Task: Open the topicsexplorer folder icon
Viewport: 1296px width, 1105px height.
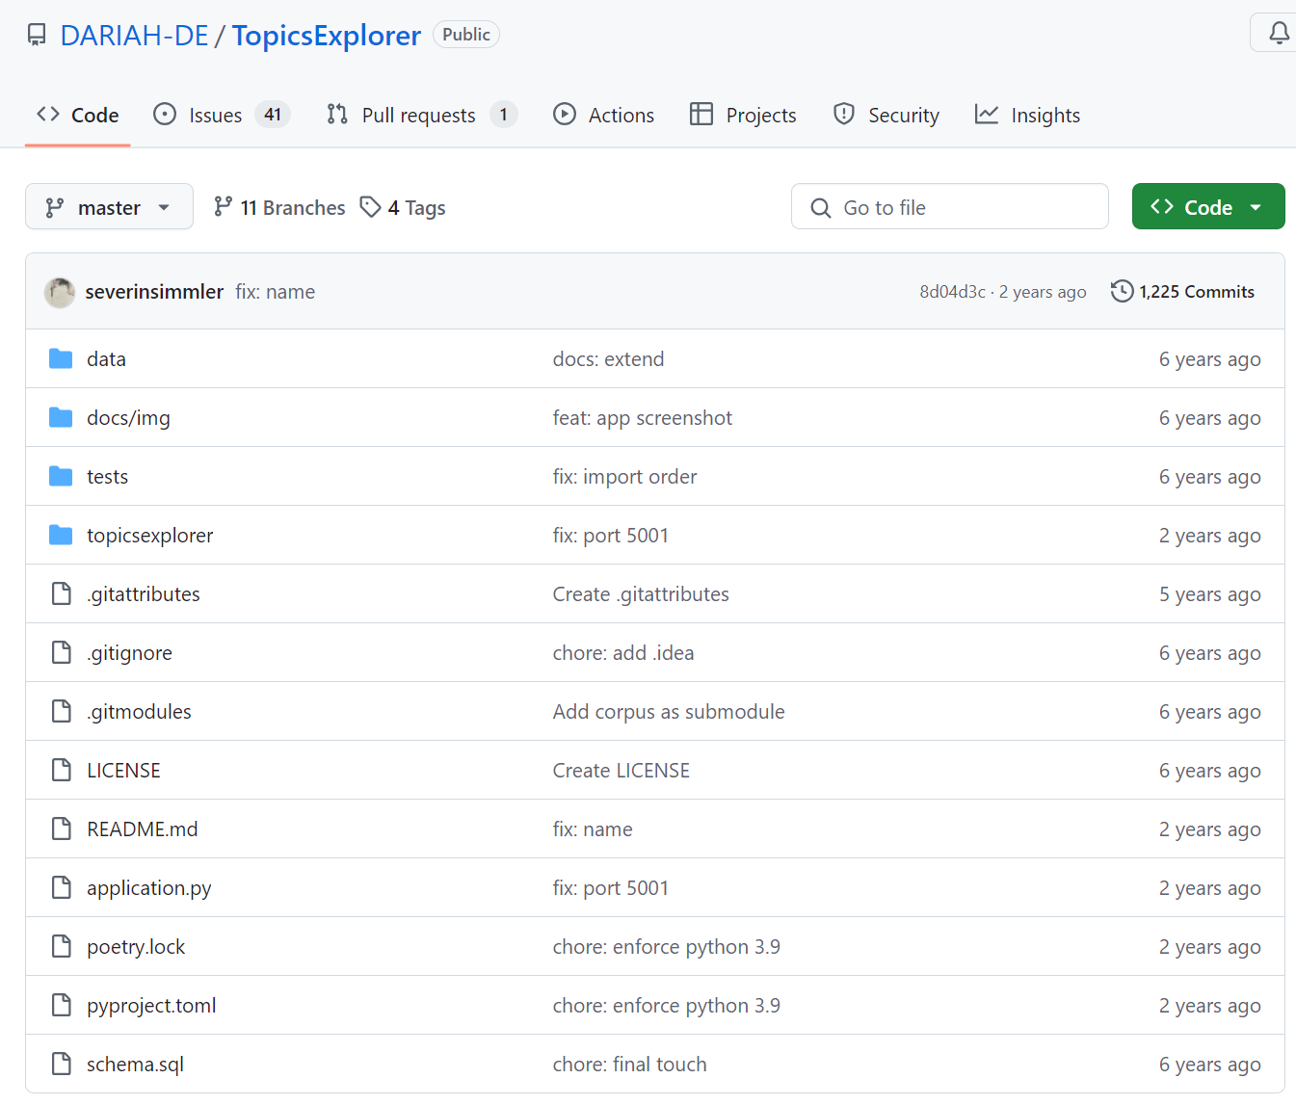Action: pos(60,535)
